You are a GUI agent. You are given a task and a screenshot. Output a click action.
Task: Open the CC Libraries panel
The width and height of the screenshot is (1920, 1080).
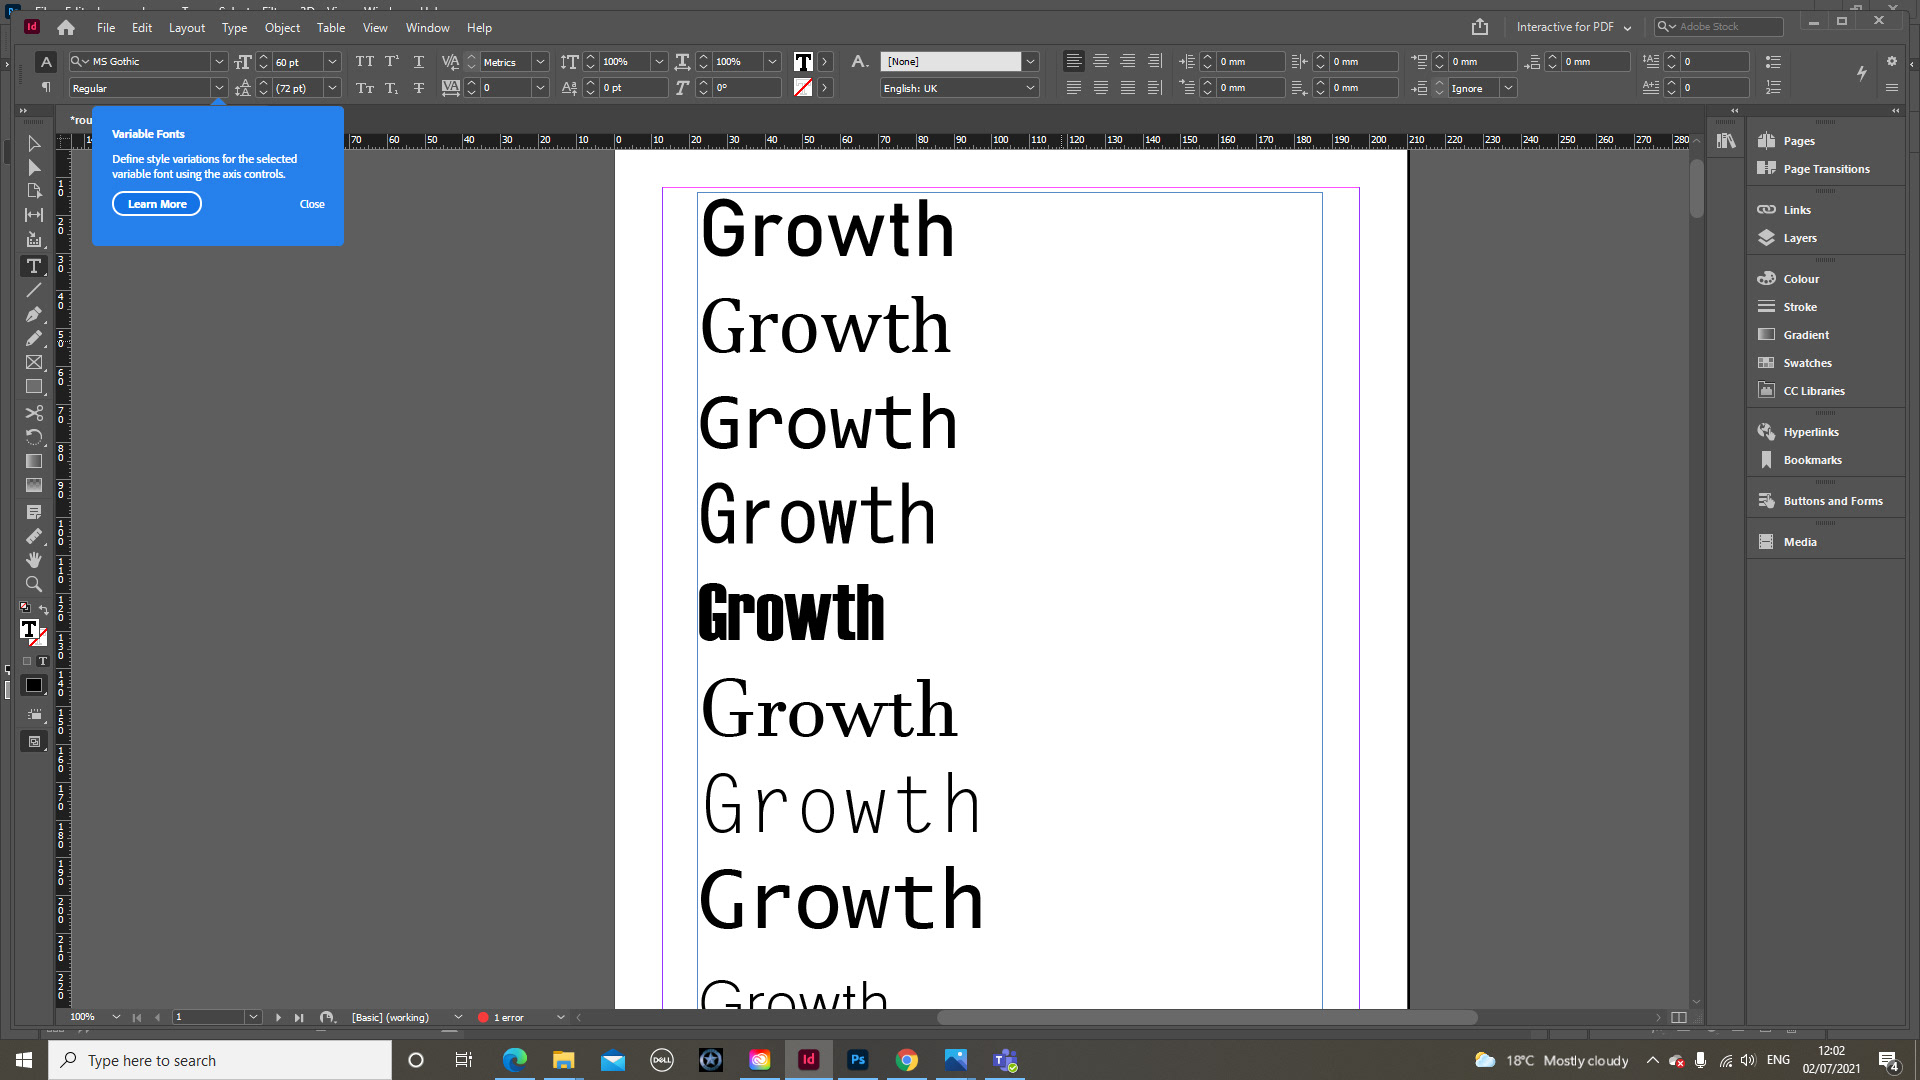(1814, 391)
